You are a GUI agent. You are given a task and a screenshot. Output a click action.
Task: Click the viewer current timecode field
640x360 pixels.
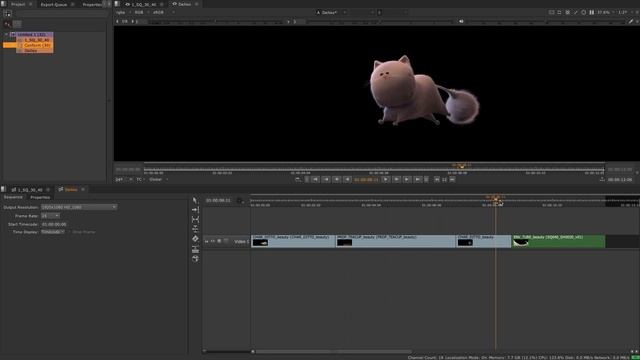tap(366, 180)
